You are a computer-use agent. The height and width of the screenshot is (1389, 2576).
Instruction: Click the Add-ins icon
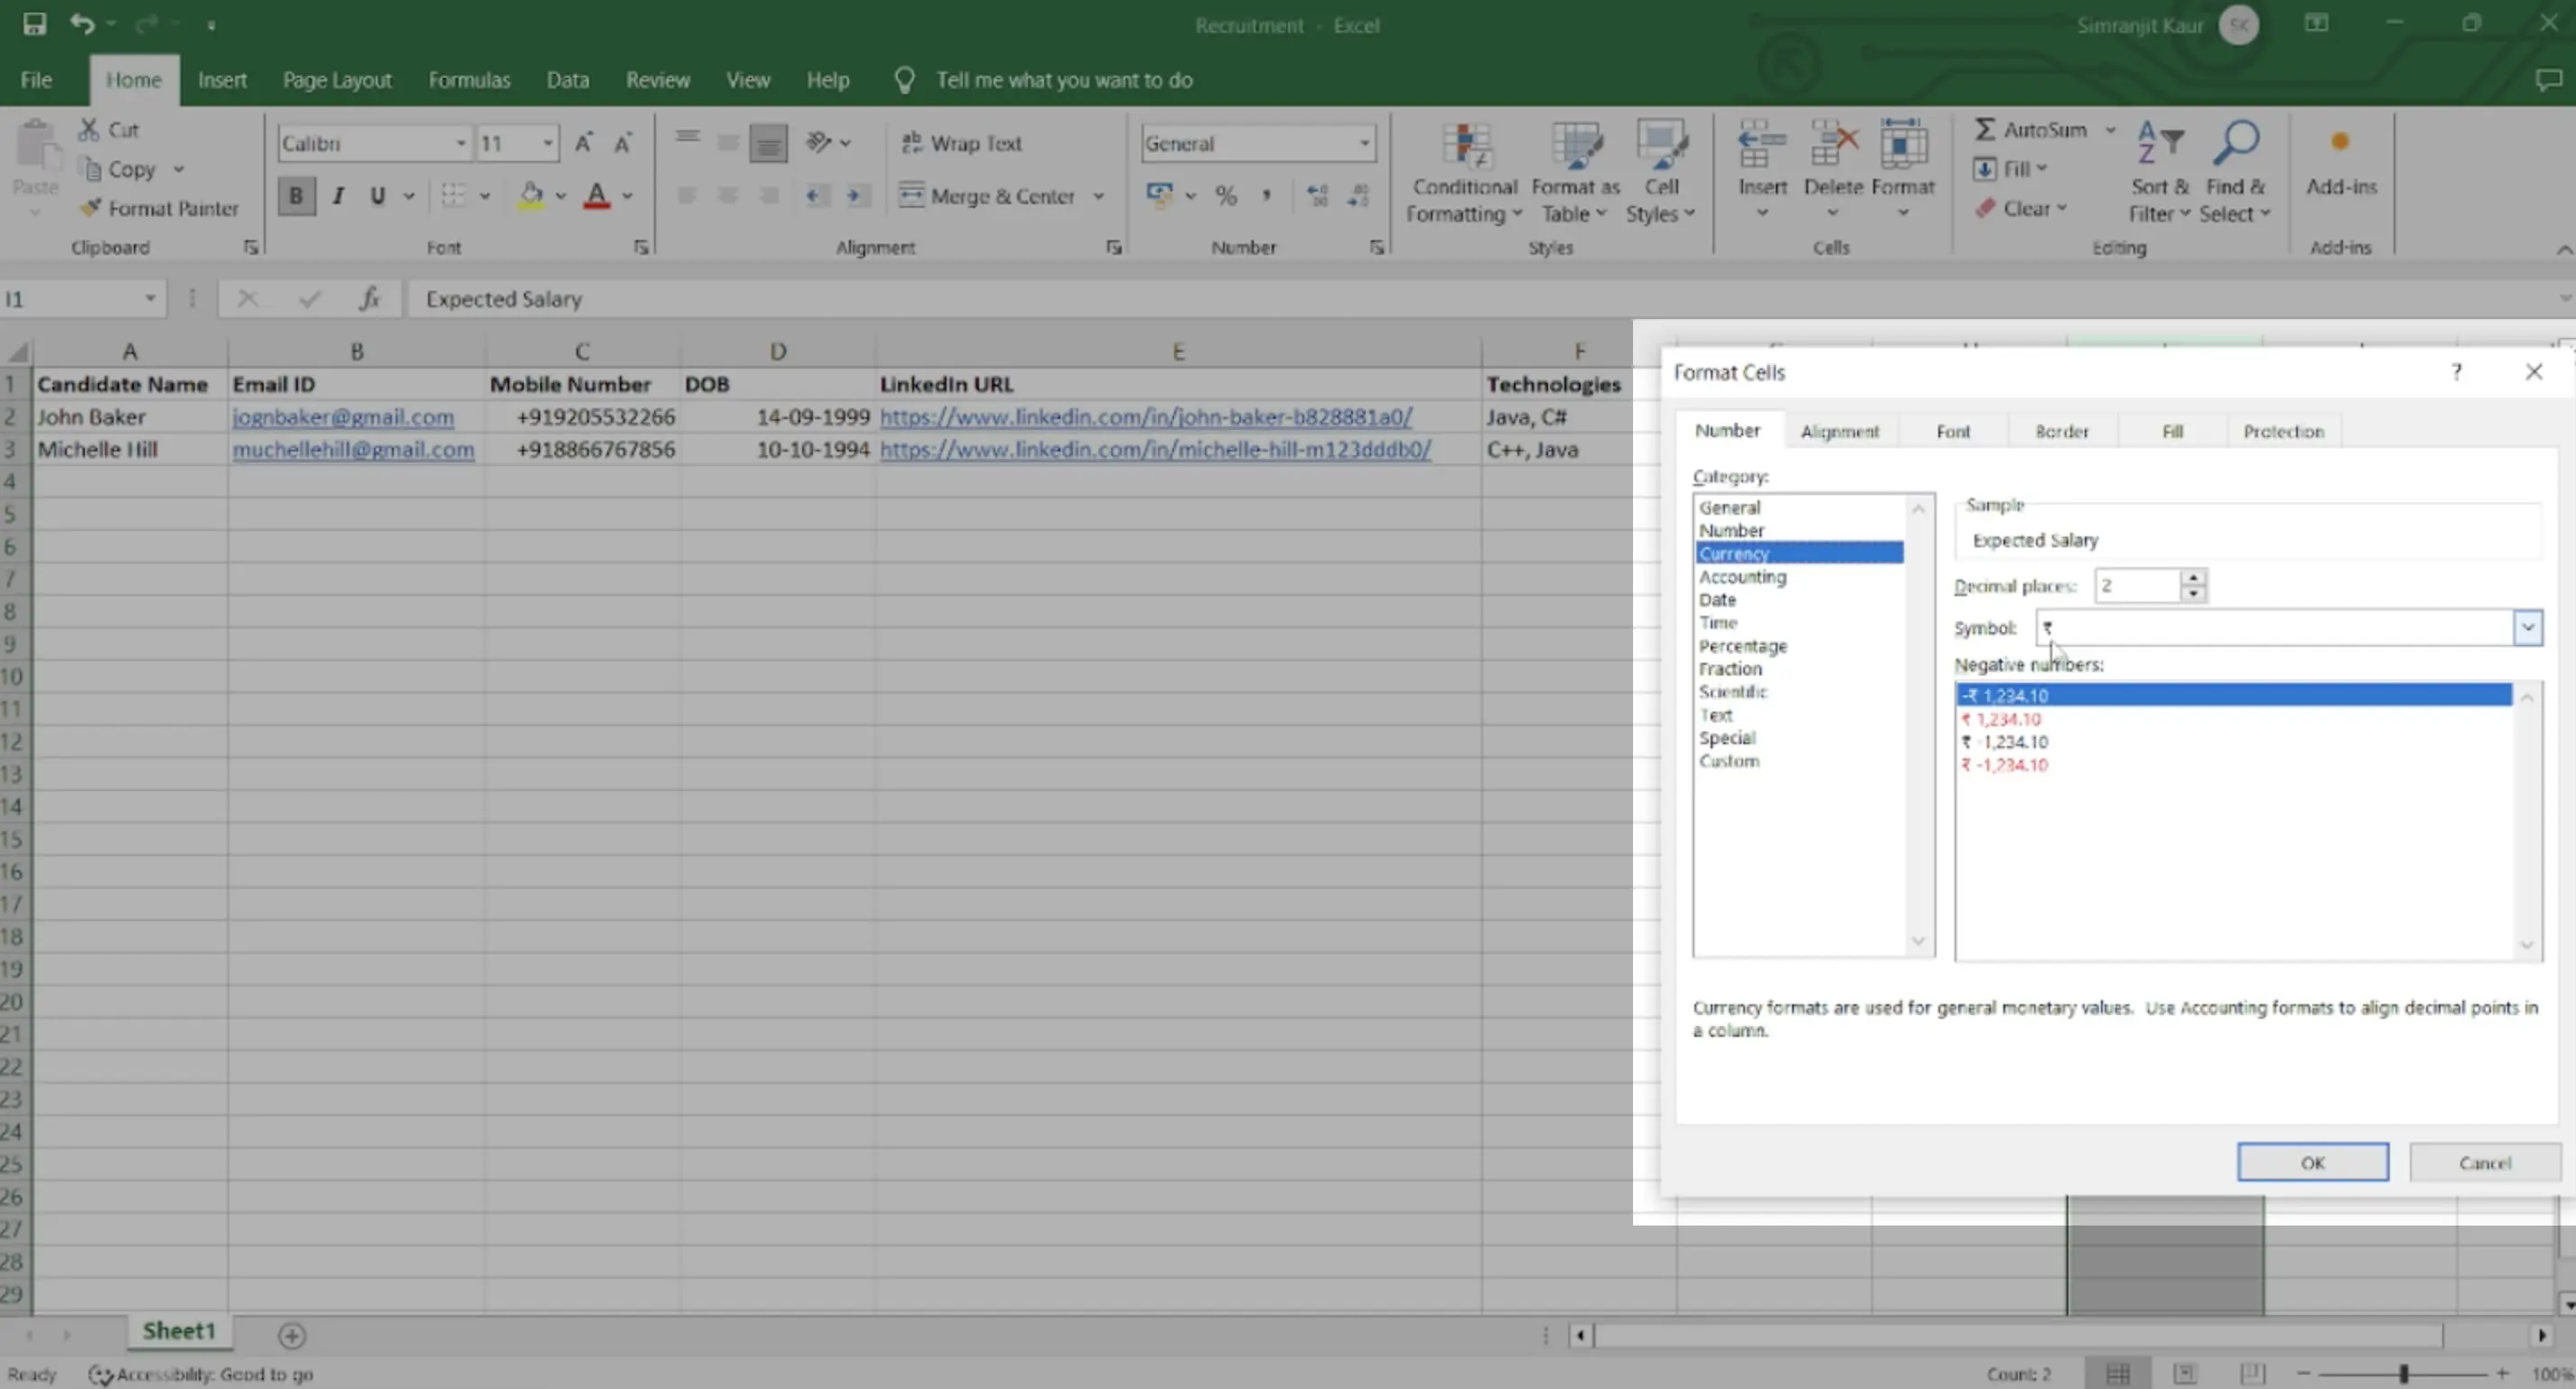click(x=2340, y=142)
